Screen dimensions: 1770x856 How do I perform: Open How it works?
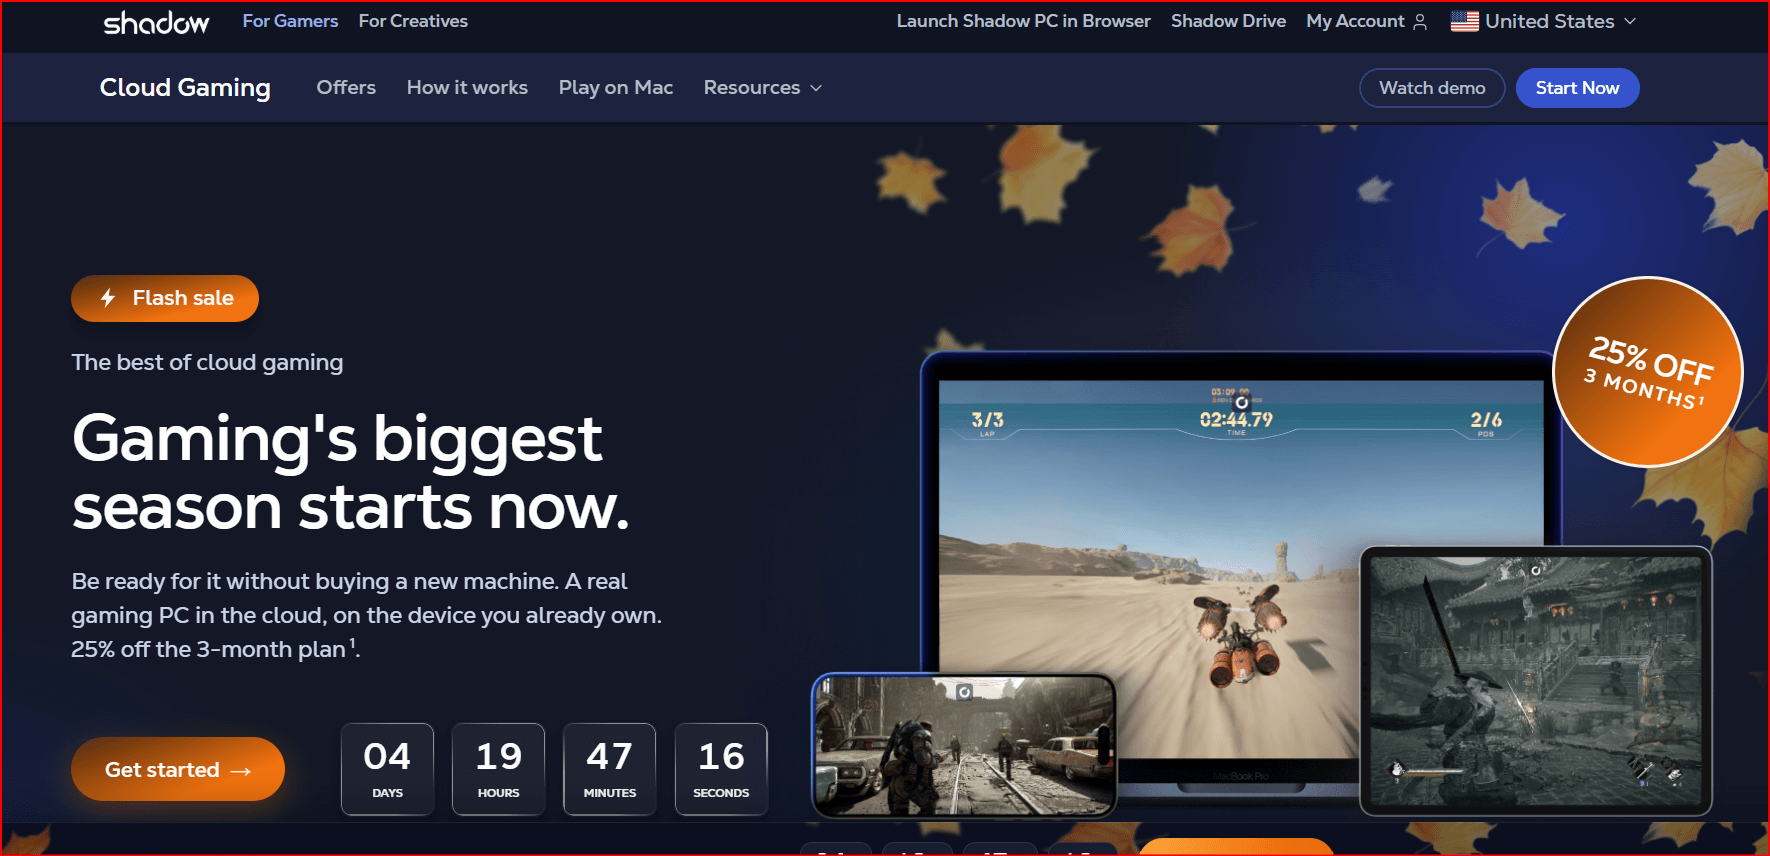click(467, 88)
